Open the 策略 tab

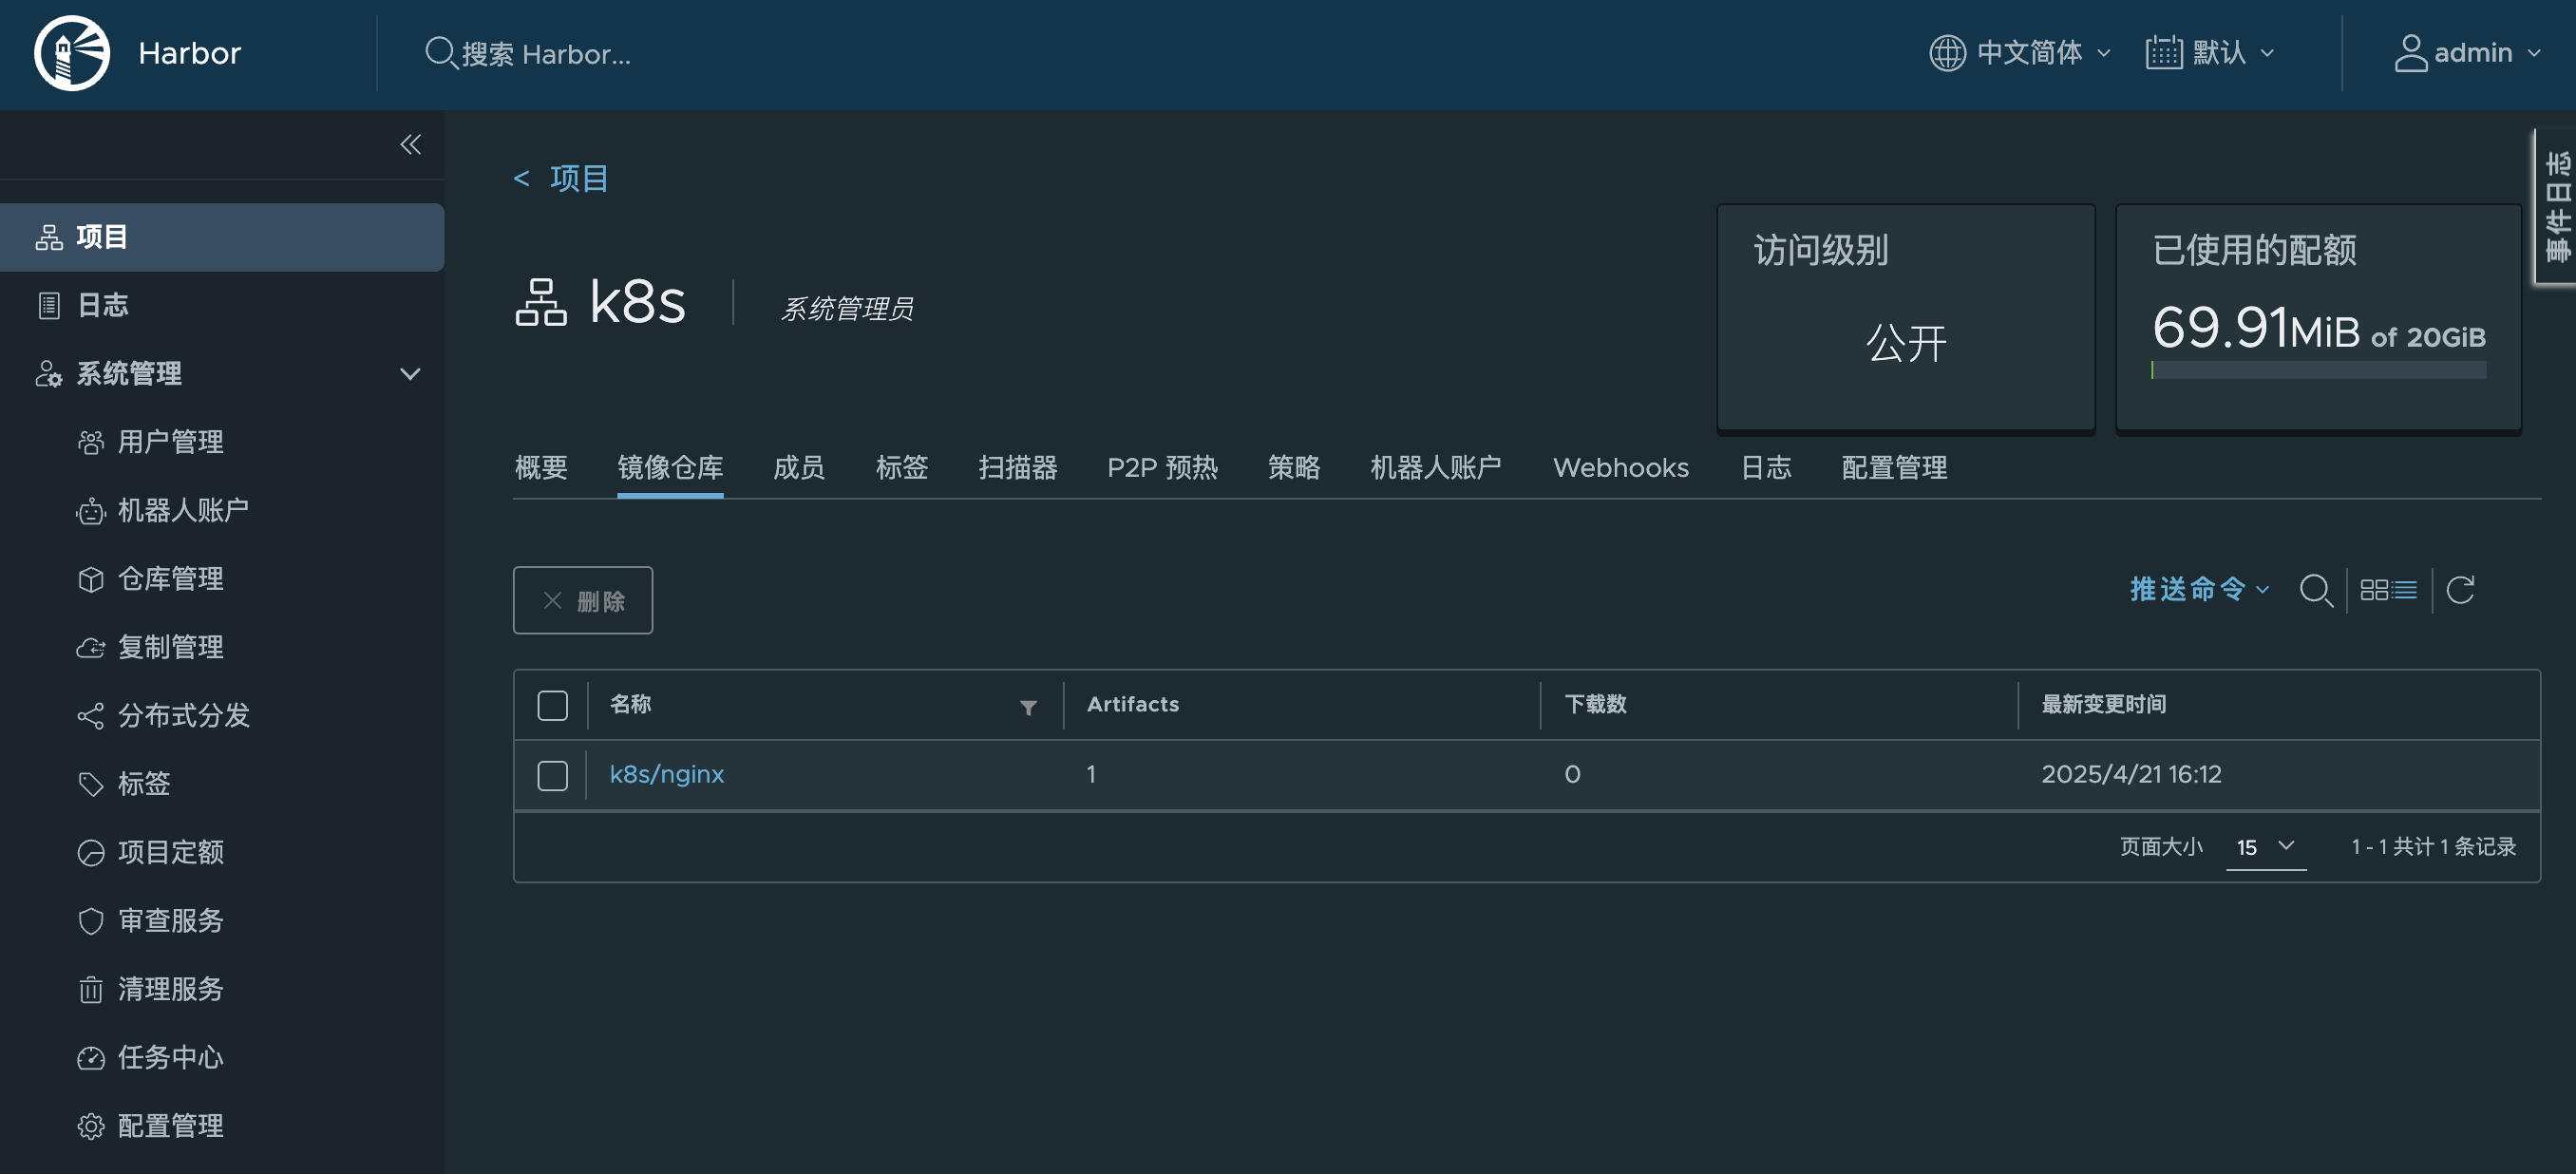(1294, 468)
